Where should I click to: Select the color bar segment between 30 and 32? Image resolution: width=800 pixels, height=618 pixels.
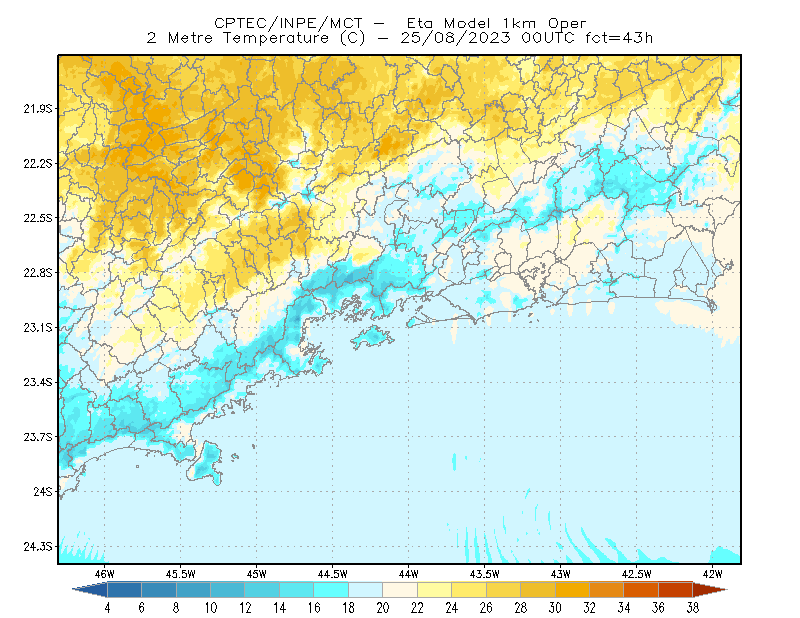572,590
